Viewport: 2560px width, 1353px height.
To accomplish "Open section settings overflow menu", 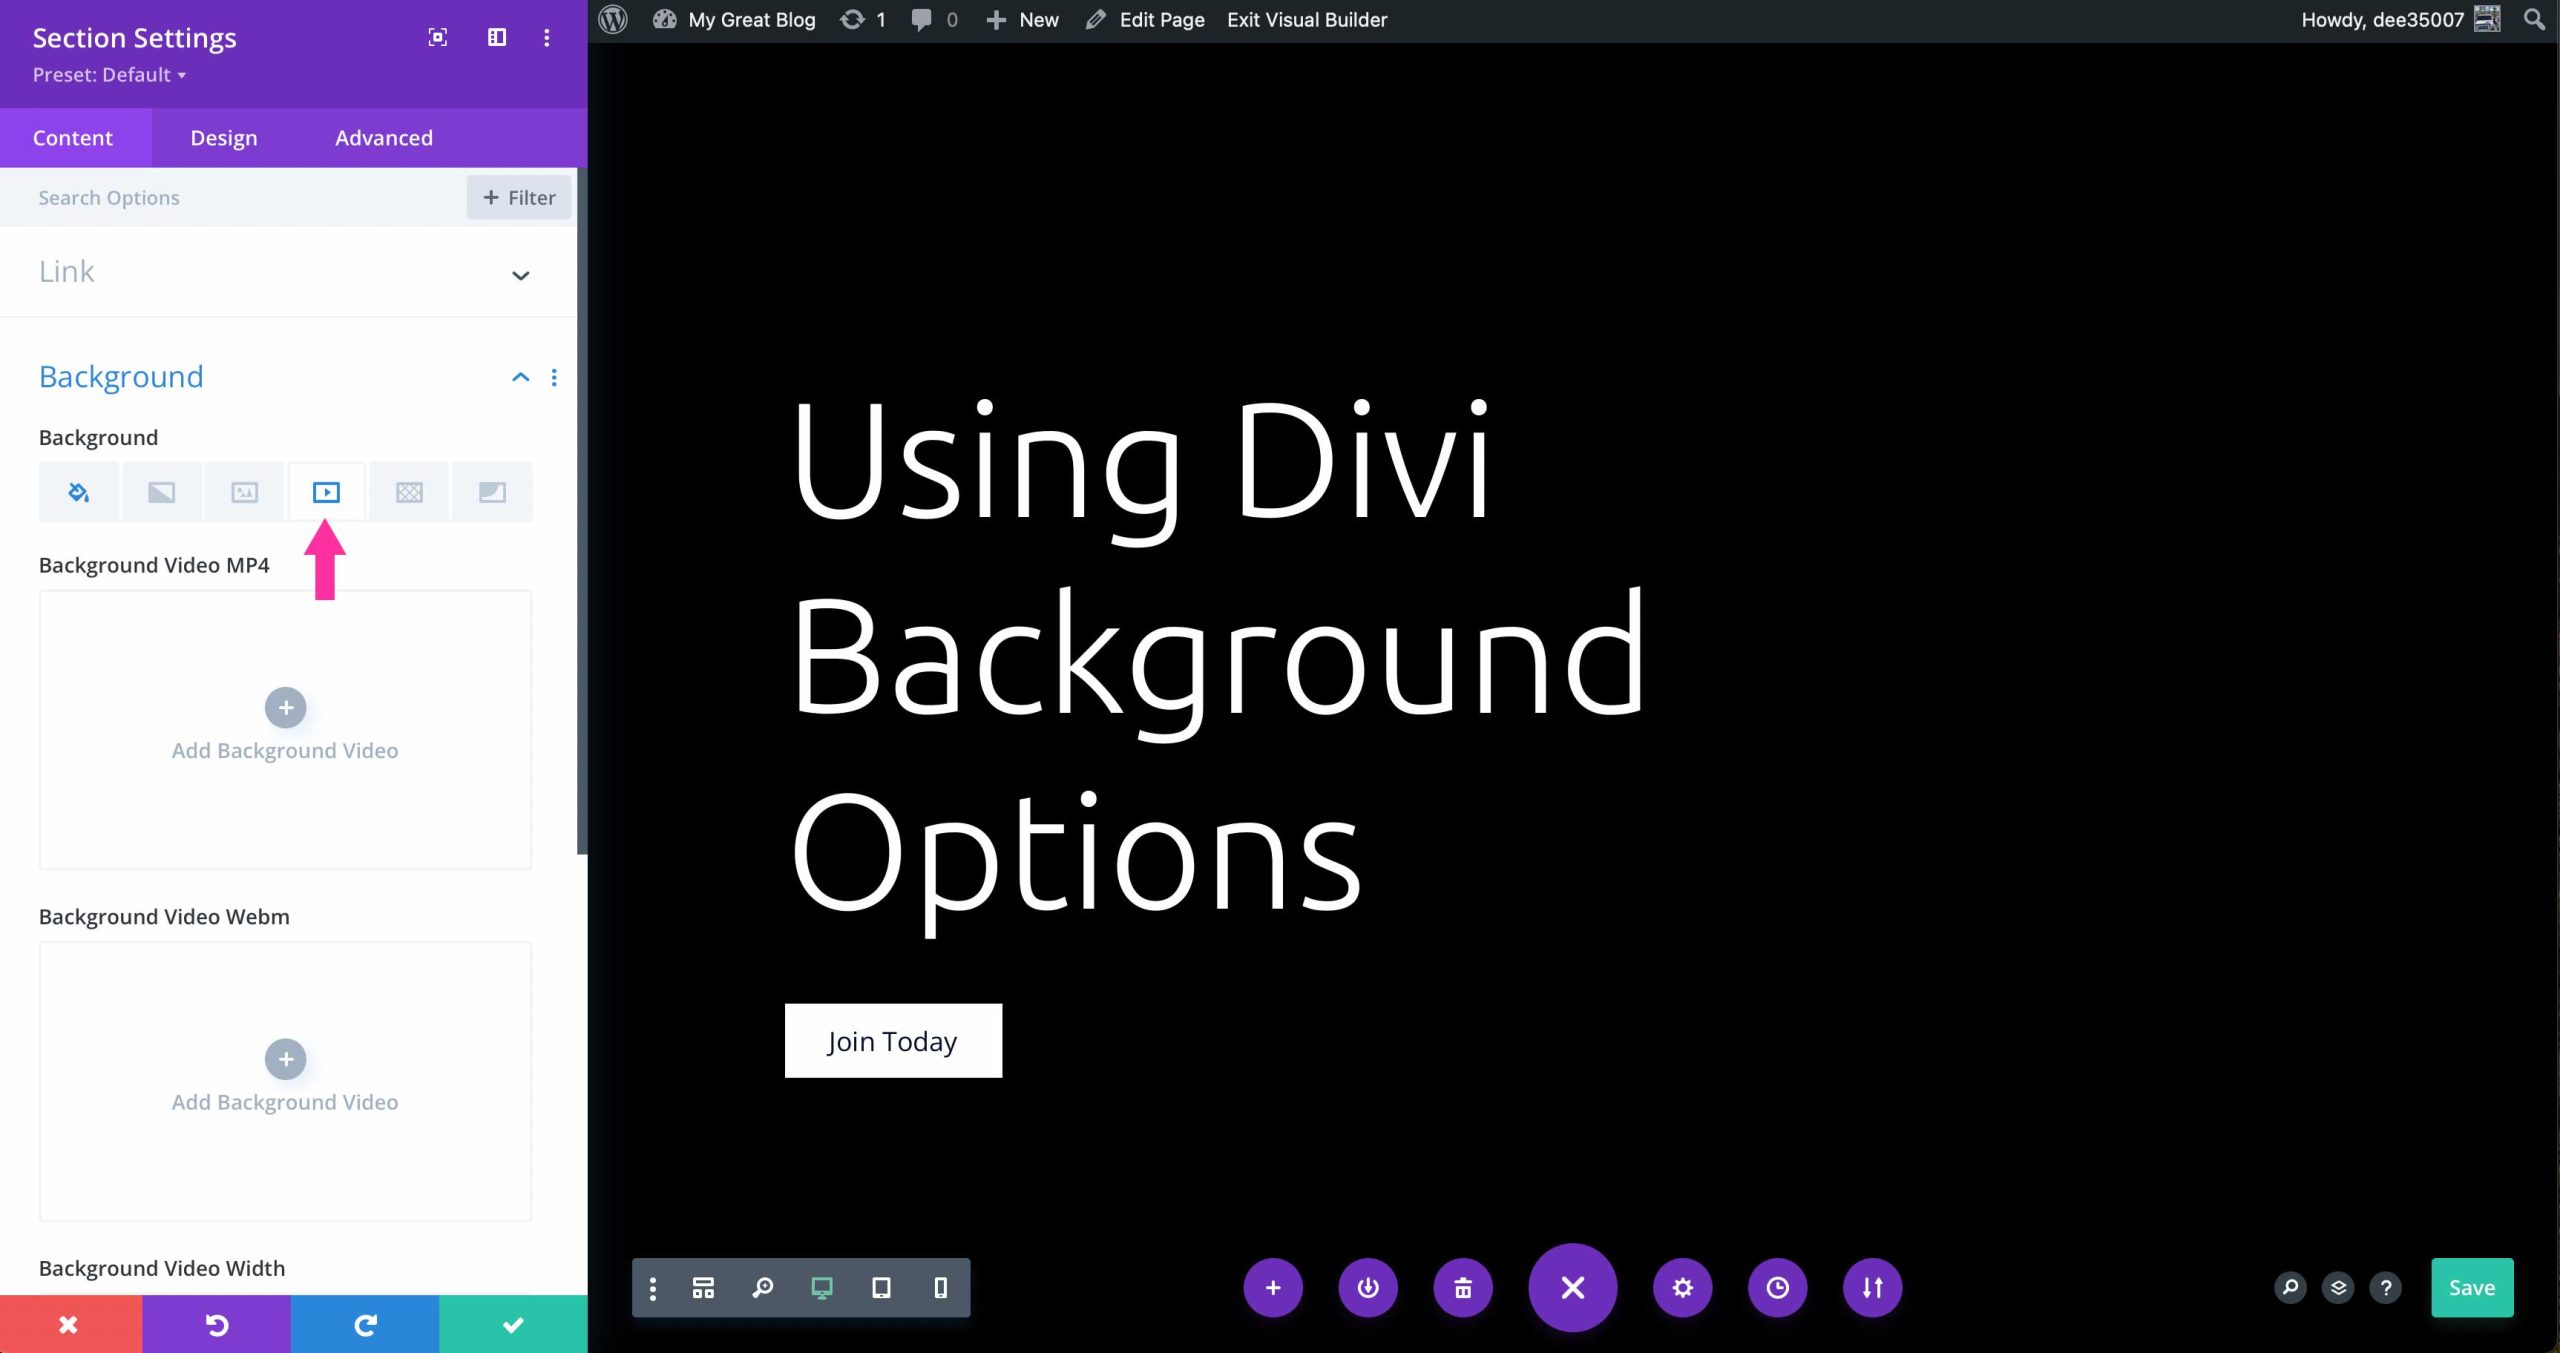I will point(545,37).
